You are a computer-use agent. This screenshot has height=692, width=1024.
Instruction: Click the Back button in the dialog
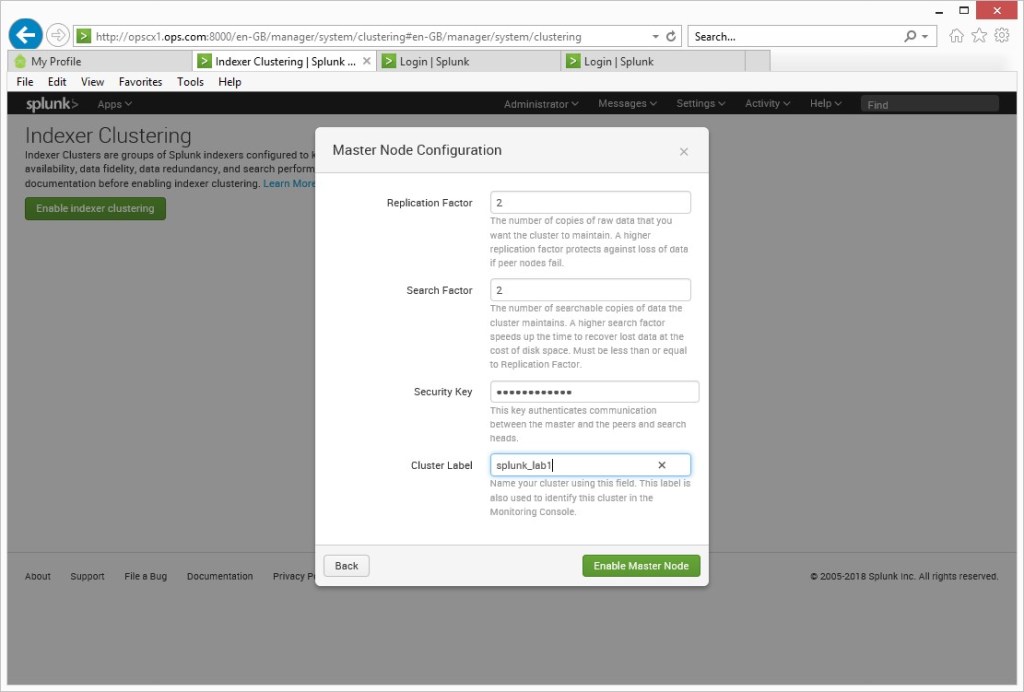346,565
